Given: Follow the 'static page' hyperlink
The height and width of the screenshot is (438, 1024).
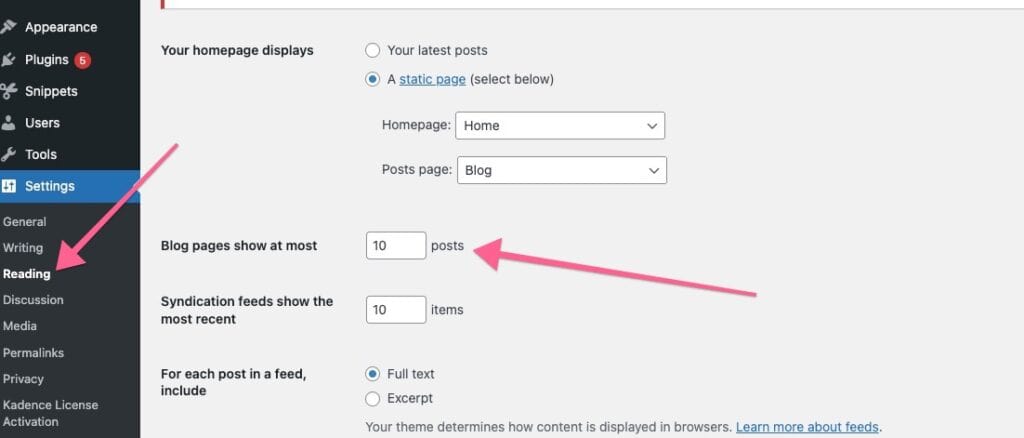Looking at the screenshot, I should point(432,79).
